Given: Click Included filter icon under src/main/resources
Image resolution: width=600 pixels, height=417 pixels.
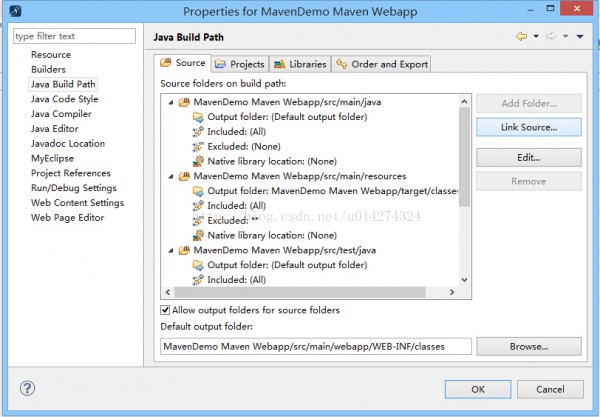Looking at the screenshot, I should click(198, 206).
